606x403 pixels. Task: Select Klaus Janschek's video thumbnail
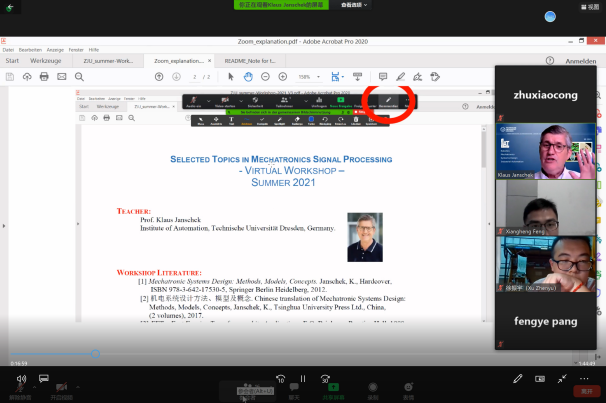coord(543,151)
